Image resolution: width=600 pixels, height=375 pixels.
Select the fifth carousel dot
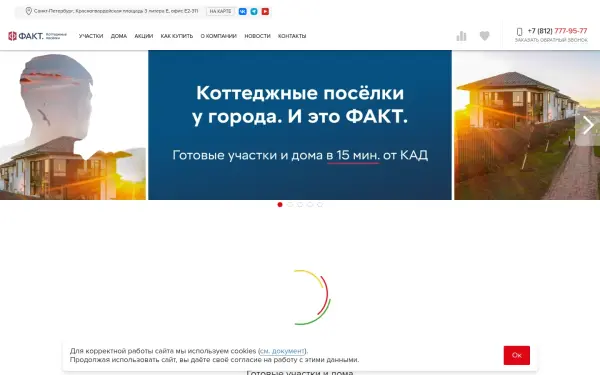pyautogui.click(x=320, y=205)
